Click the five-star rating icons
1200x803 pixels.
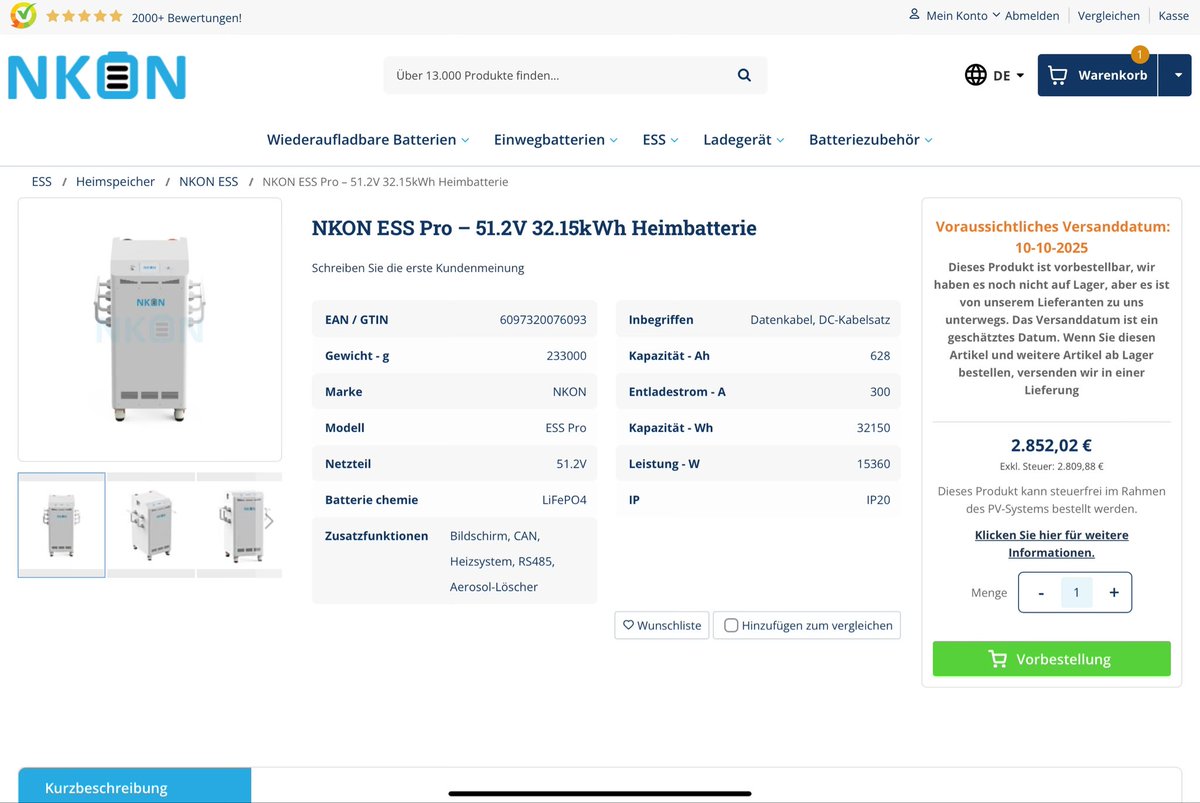[x=84, y=16]
